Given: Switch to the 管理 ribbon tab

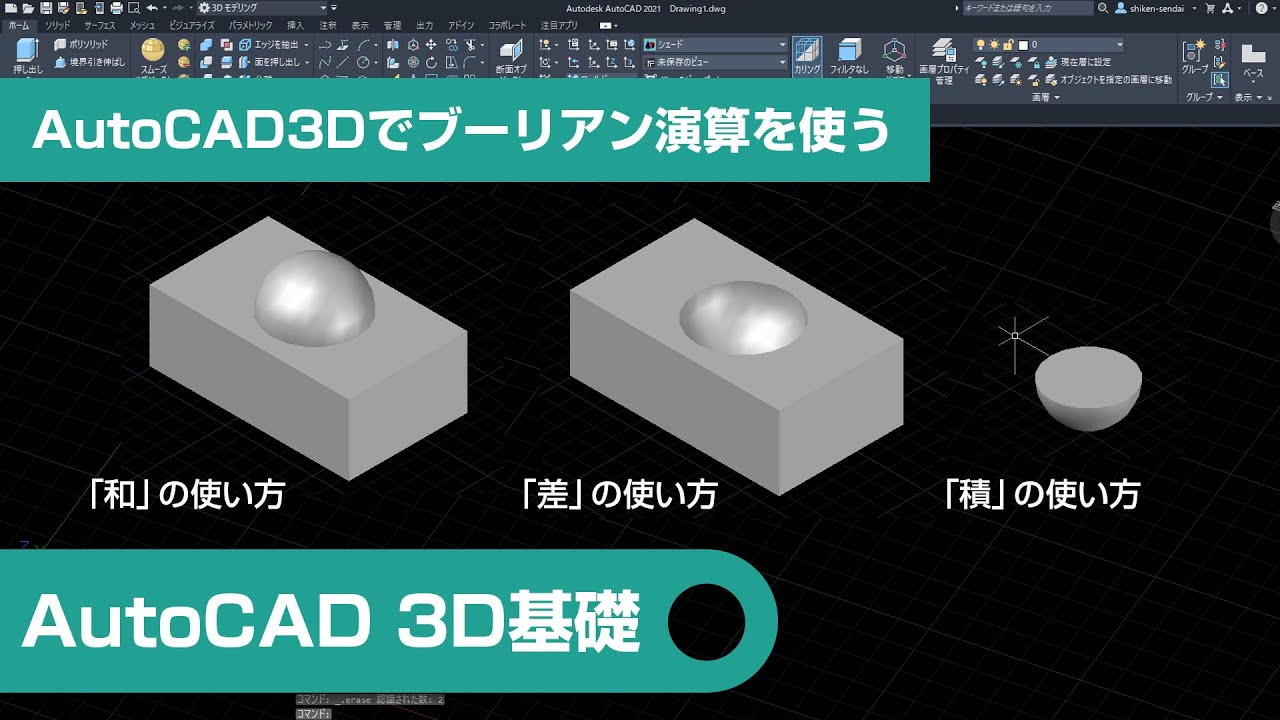Looking at the screenshot, I should tap(392, 25).
